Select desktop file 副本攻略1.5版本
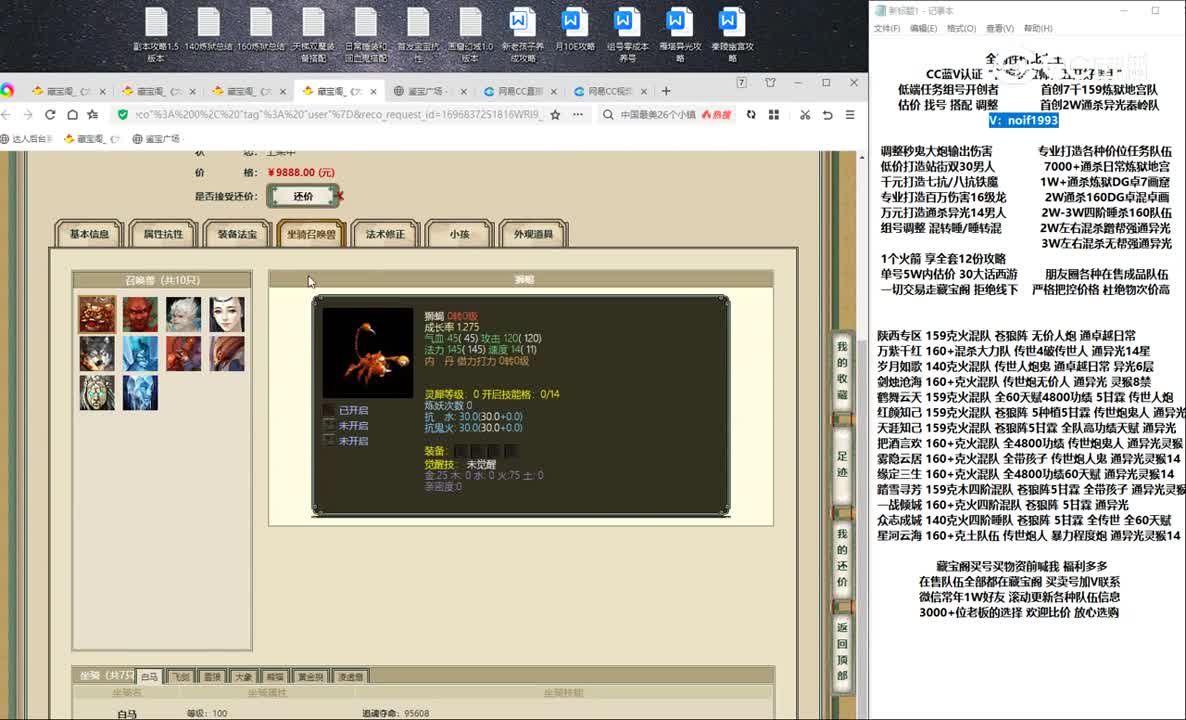Viewport: 1186px width, 720px height. [156, 35]
